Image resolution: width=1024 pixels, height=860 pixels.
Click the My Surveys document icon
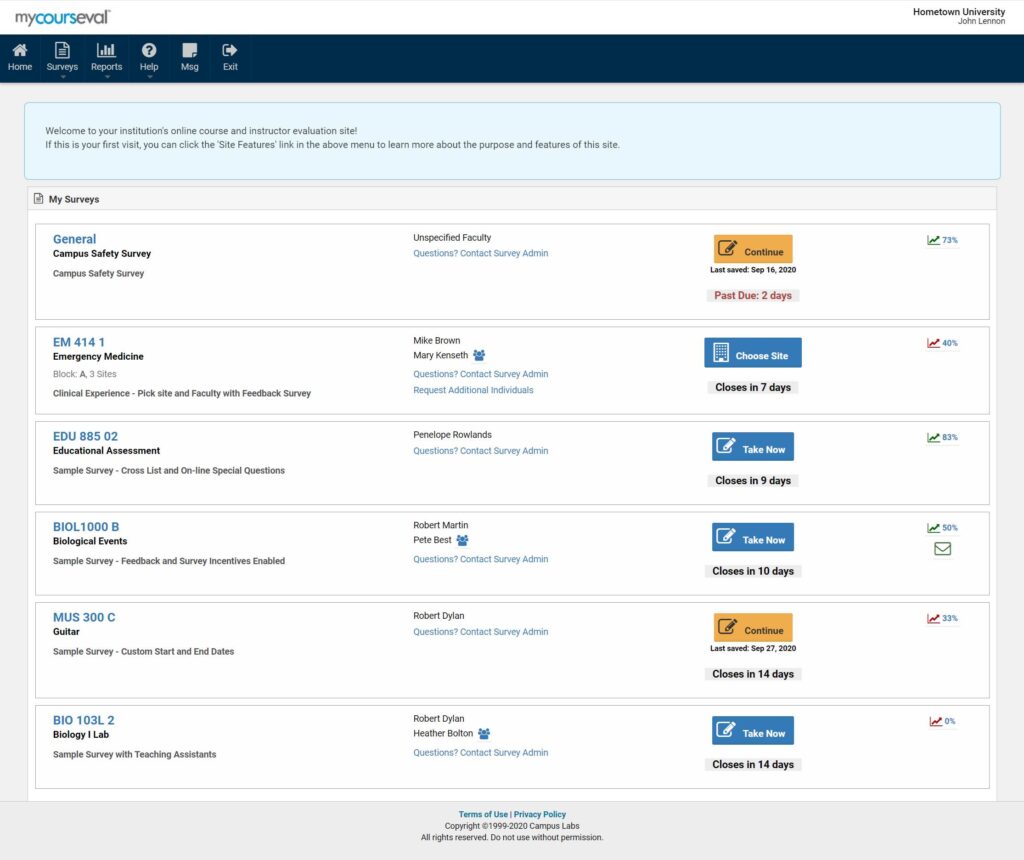(x=39, y=199)
